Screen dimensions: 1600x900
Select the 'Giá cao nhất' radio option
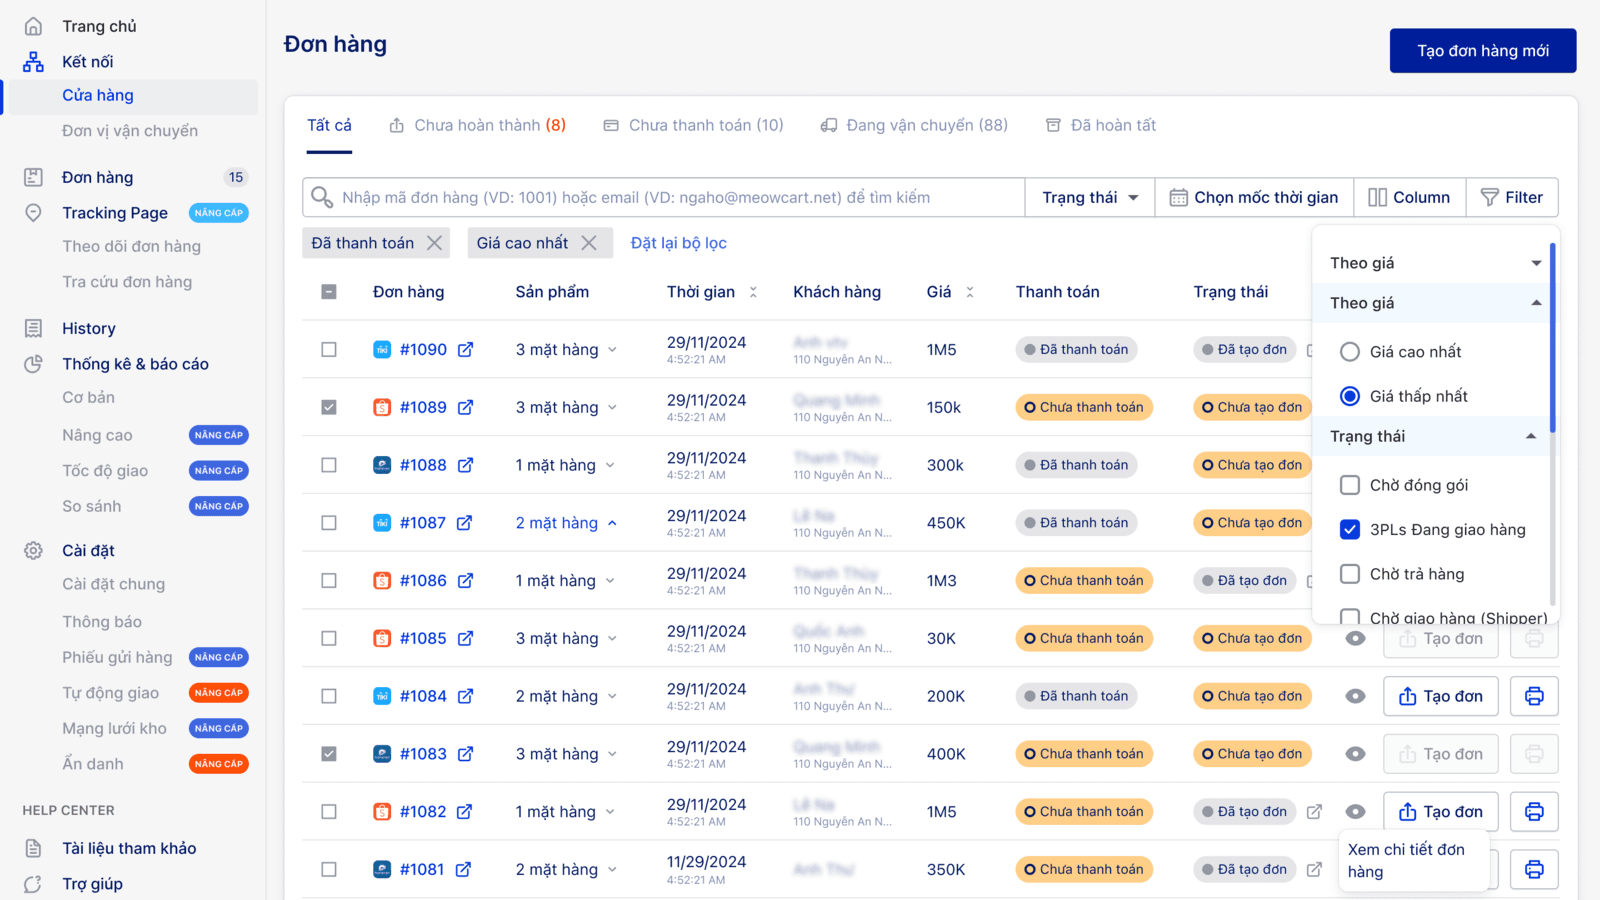(x=1350, y=352)
